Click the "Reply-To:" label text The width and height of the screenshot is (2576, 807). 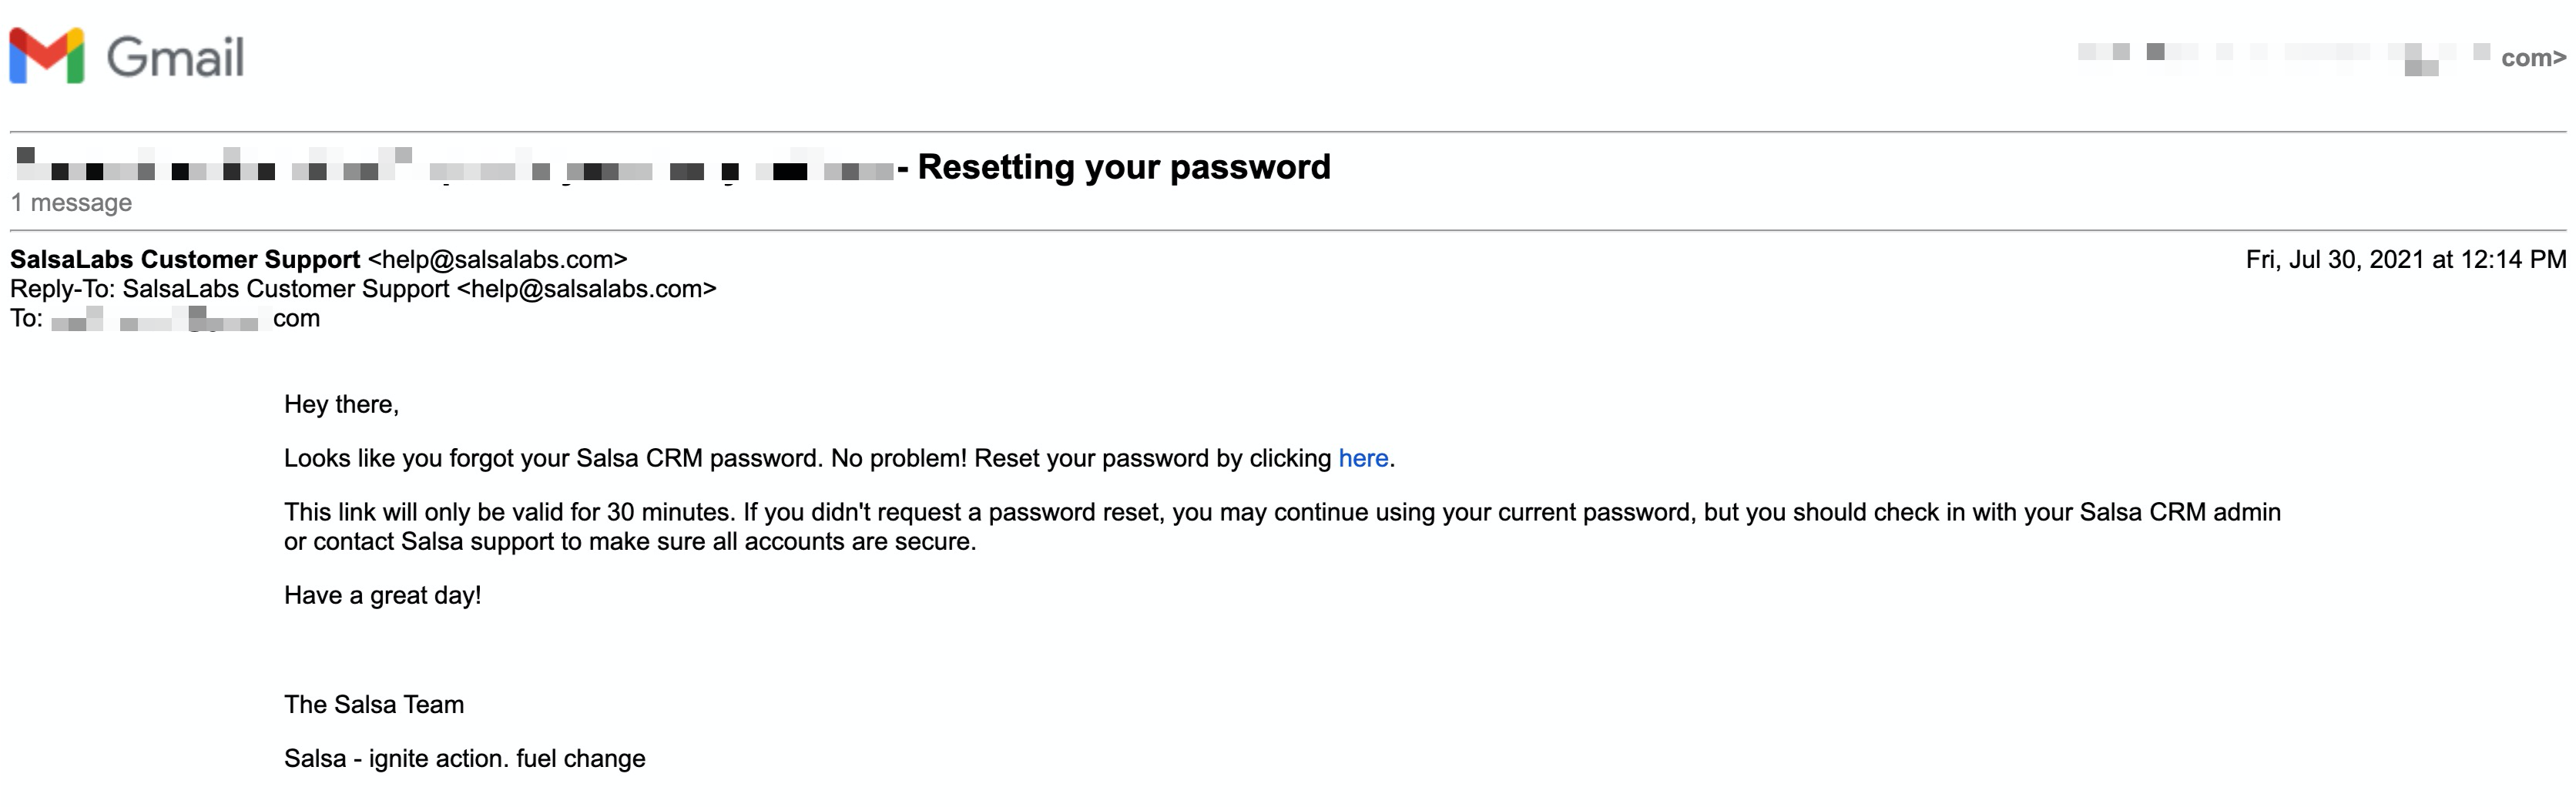pos(63,289)
